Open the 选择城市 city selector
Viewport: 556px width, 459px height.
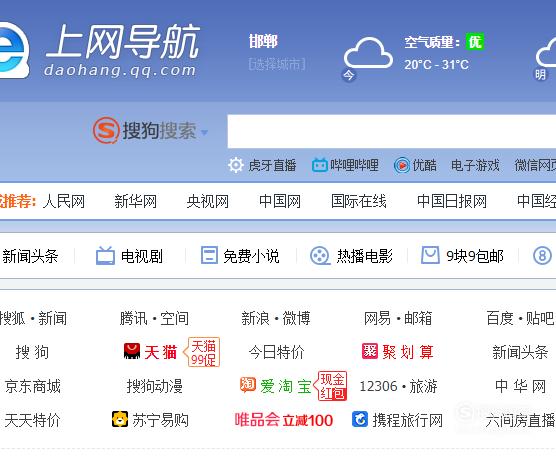tap(277, 65)
